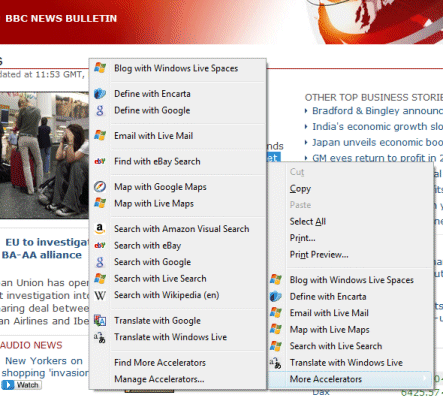Open Japan unveils economic story link

(x=377, y=142)
